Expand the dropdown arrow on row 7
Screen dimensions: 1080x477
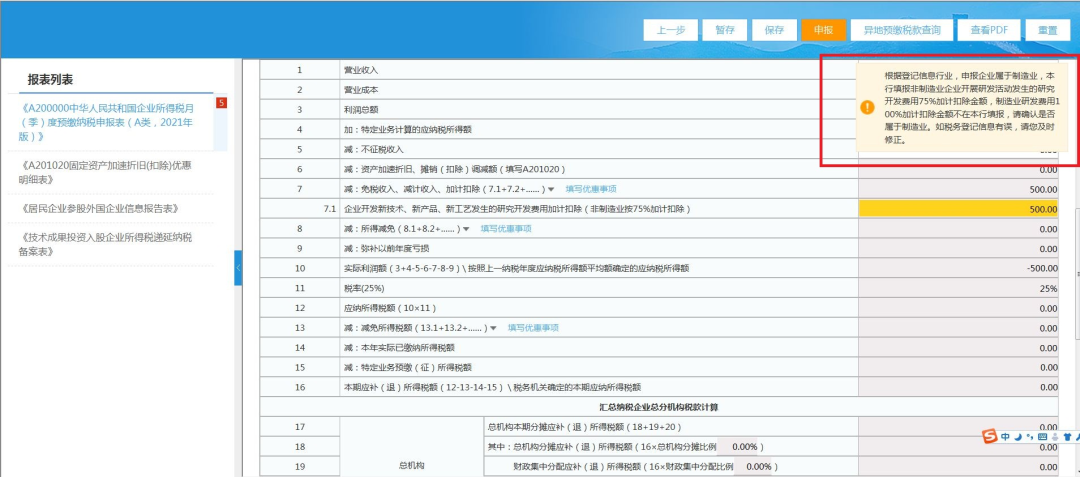[551, 189]
